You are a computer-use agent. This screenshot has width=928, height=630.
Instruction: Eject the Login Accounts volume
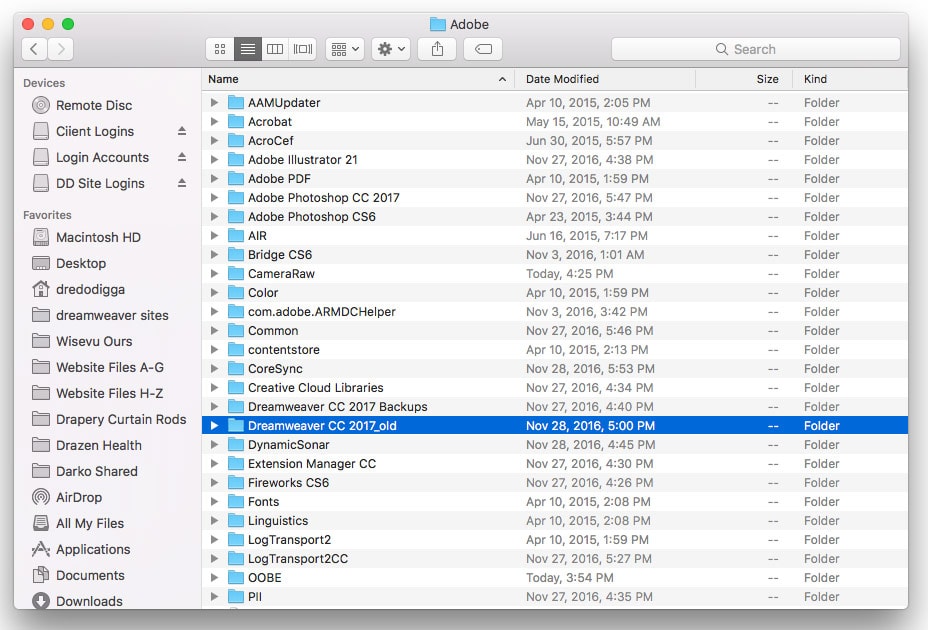point(182,157)
